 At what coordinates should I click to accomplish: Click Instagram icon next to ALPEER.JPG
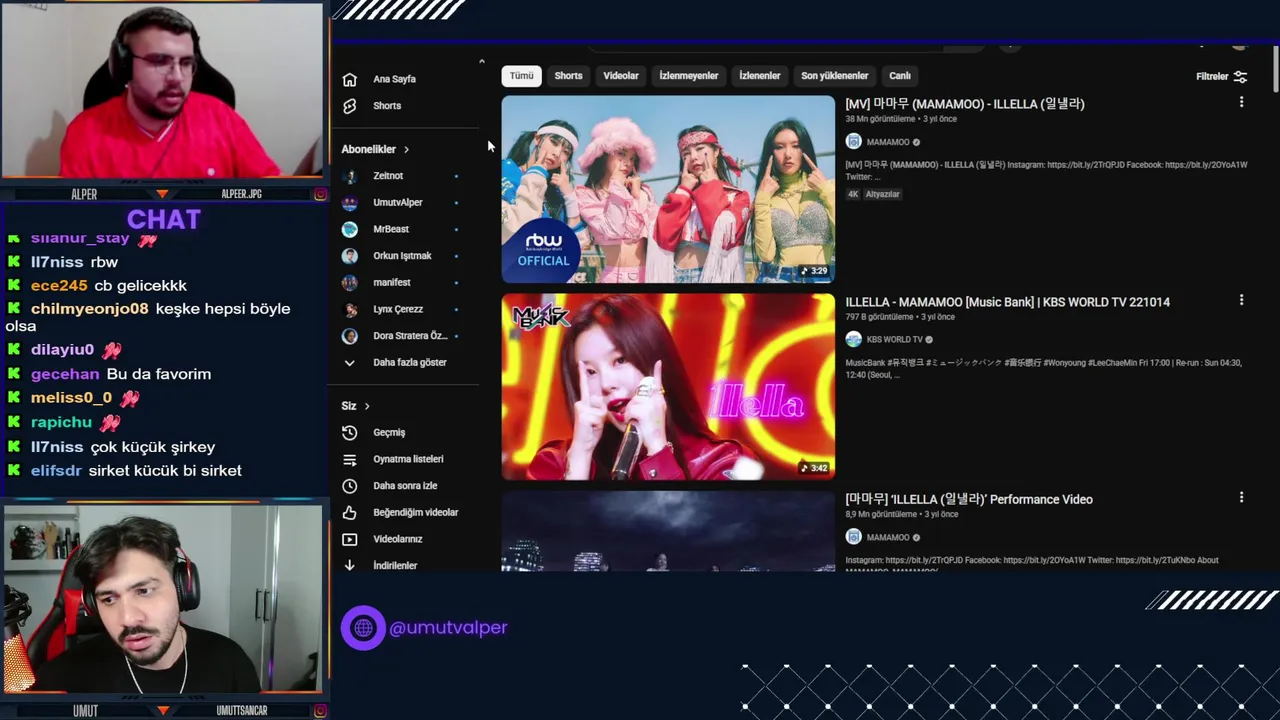[320, 194]
